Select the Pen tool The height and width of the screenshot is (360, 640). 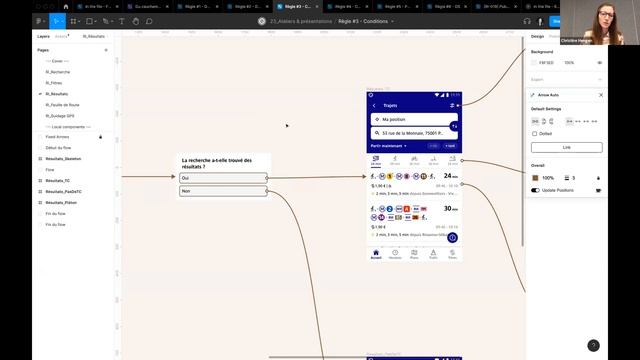click(x=107, y=21)
